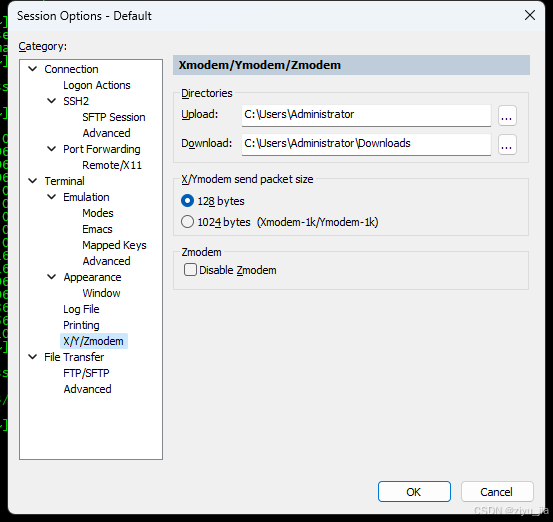Open the Appearance category
This screenshot has width=553, height=522.
click(x=92, y=277)
